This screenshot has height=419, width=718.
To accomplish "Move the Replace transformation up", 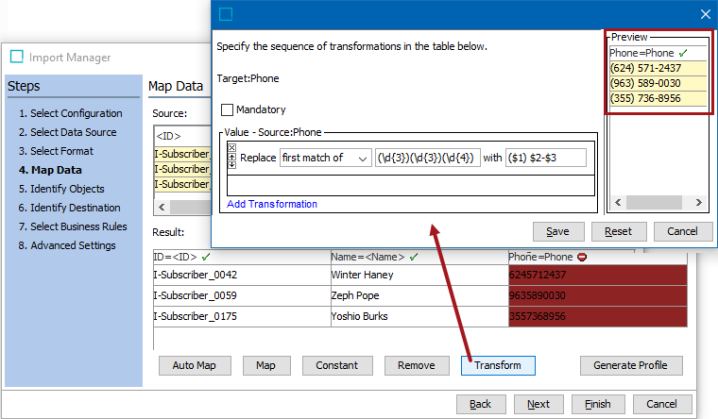I will point(232,157).
